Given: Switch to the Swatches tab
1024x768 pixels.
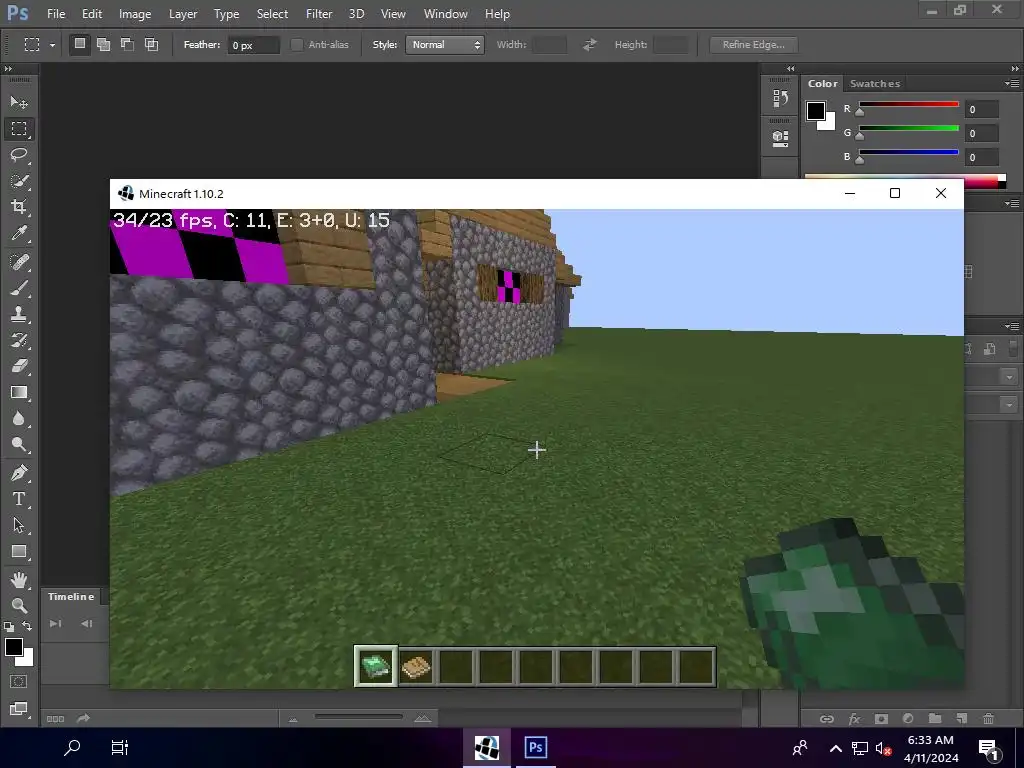Looking at the screenshot, I should coord(874,84).
